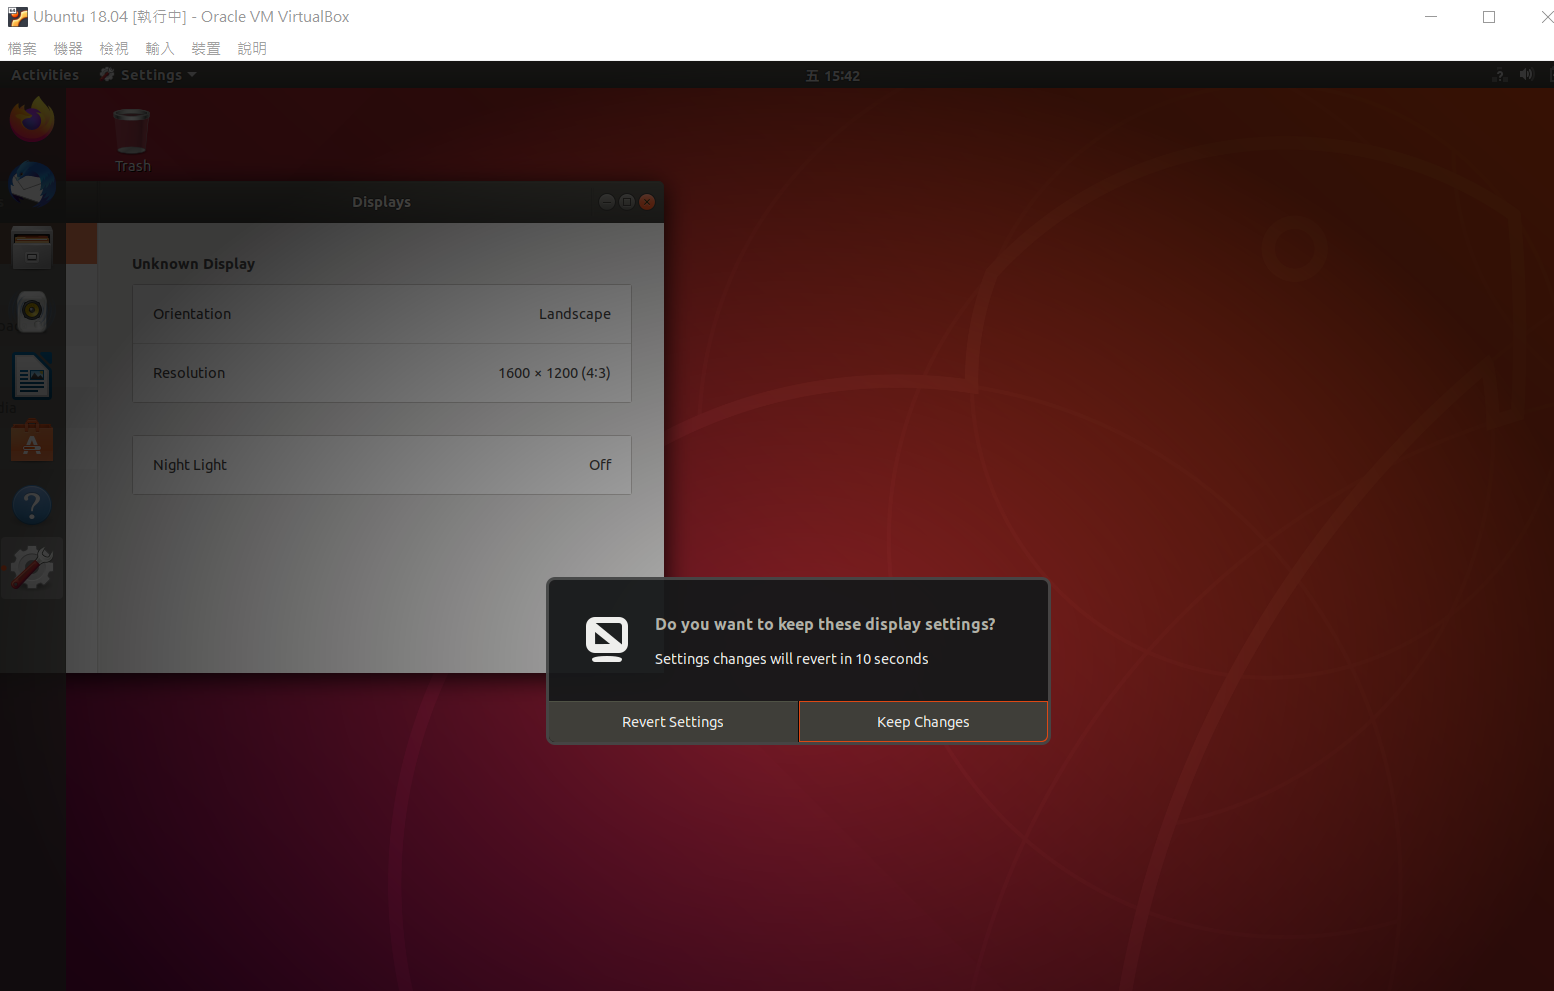Select the Settings tool icon in the dock

click(32, 568)
